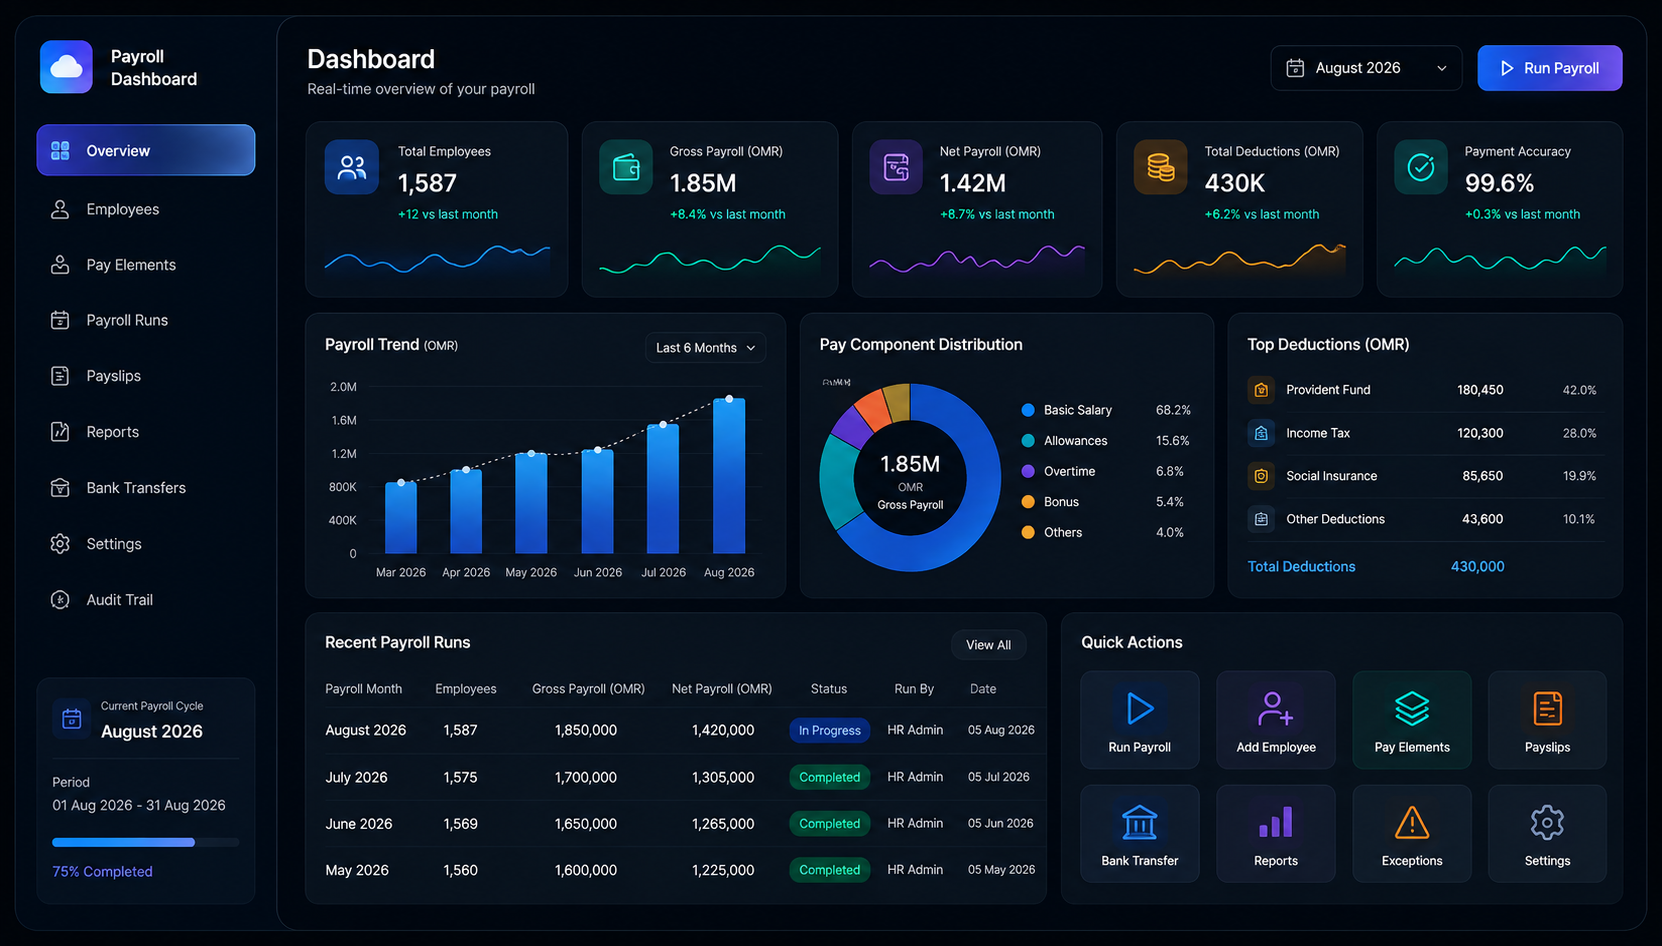Open Pay Elements in the sidebar
Image resolution: width=1662 pixels, height=946 pixels.
(146, 265)
